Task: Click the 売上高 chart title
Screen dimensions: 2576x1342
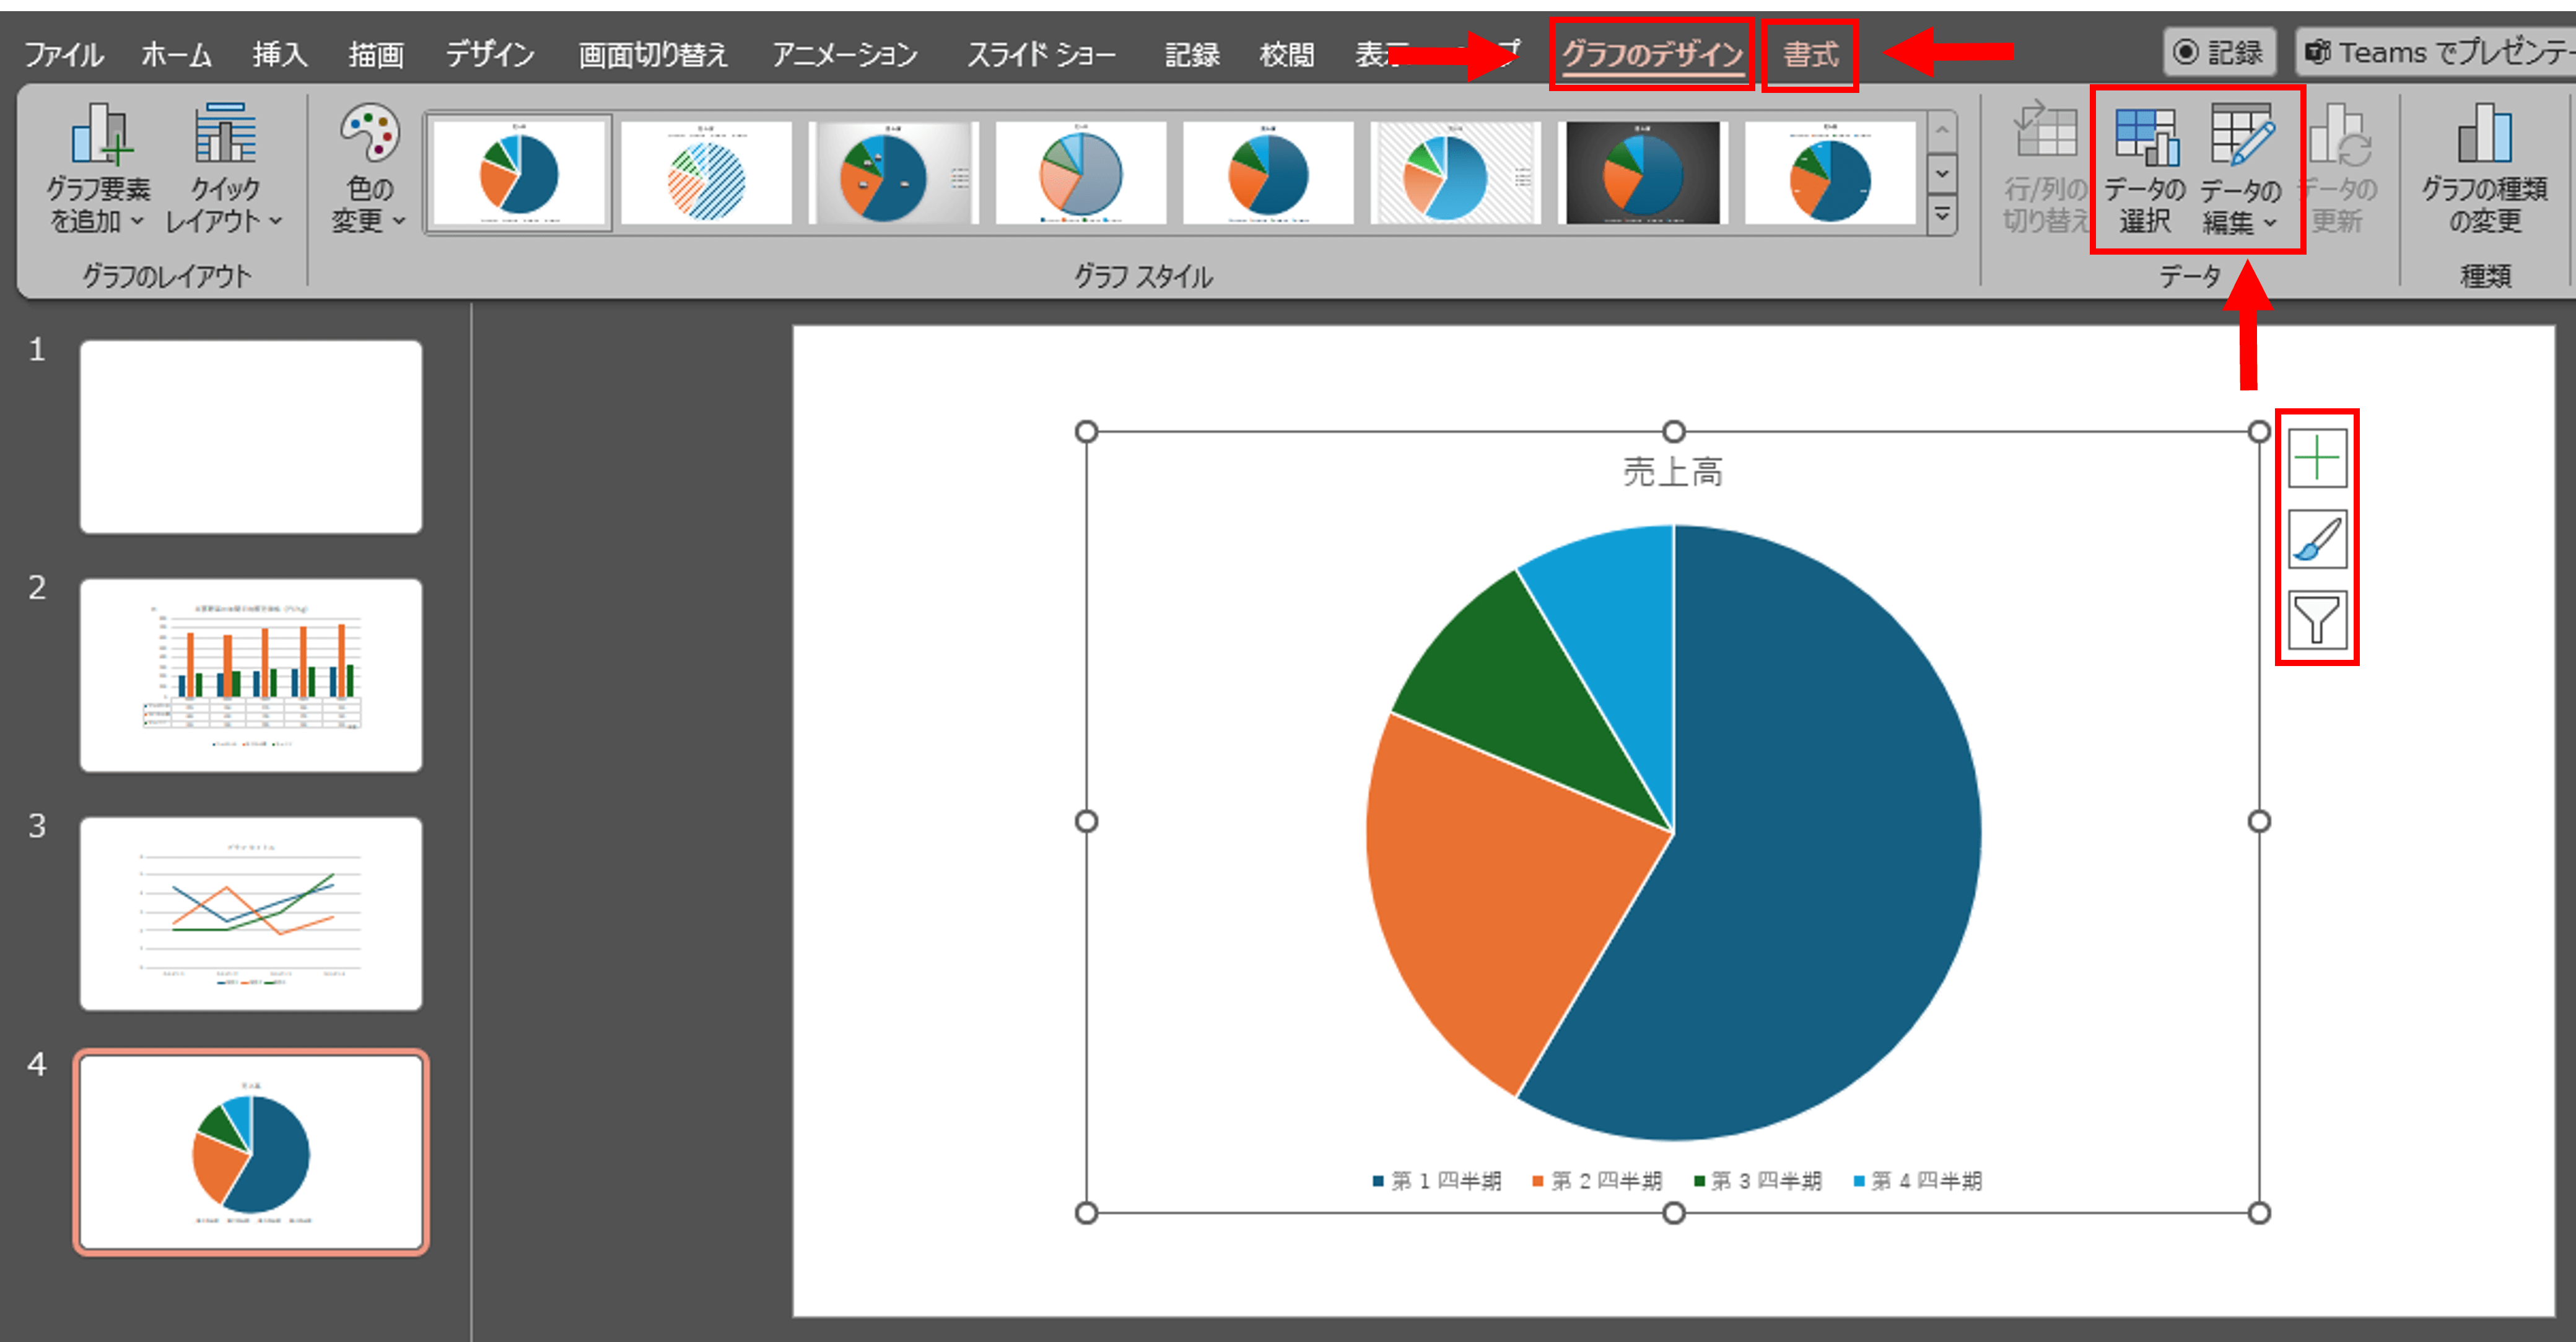Action: pos(1673,472)
